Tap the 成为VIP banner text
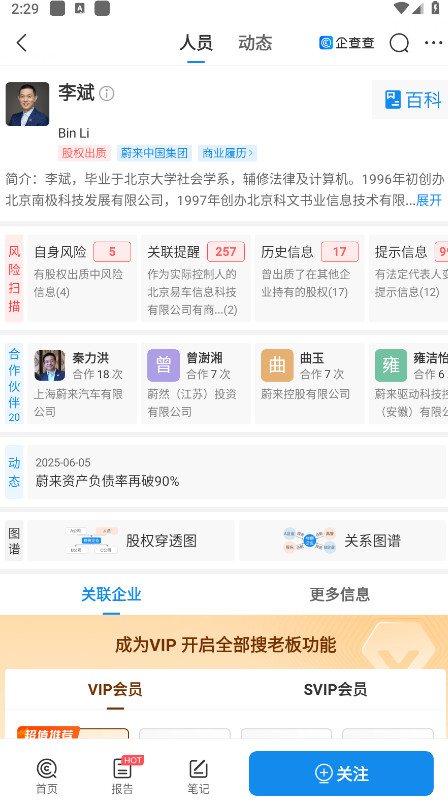Image resolution: width=448 pixels, height=804 pixels. coord(226,645)
